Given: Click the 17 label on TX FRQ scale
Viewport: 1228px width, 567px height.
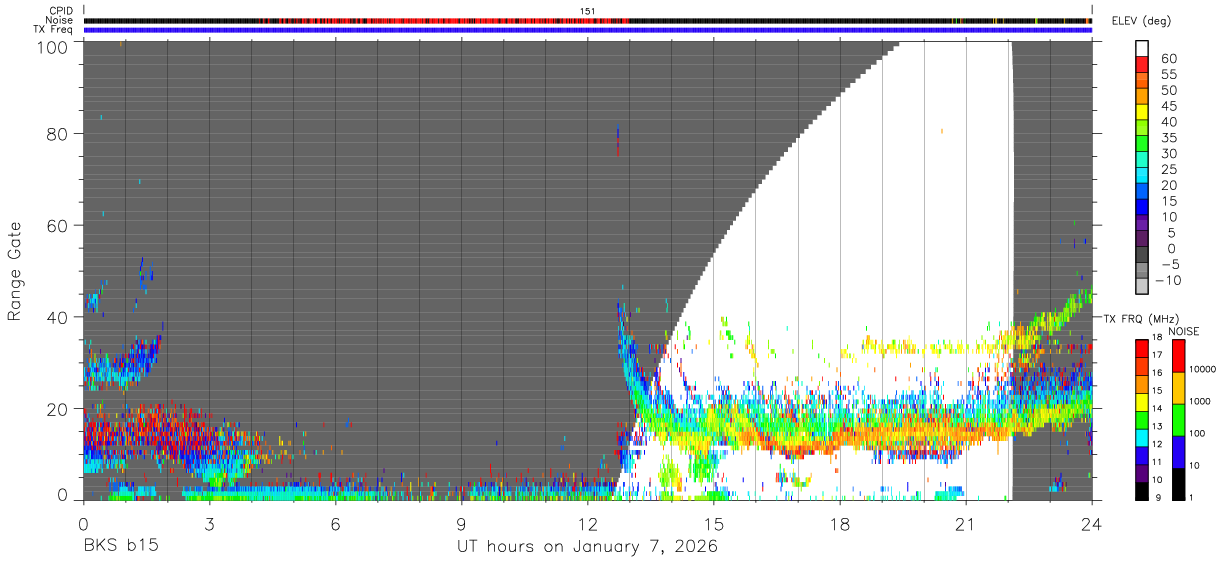Looking at the screenshot, I should click(x=1155, y=355).
